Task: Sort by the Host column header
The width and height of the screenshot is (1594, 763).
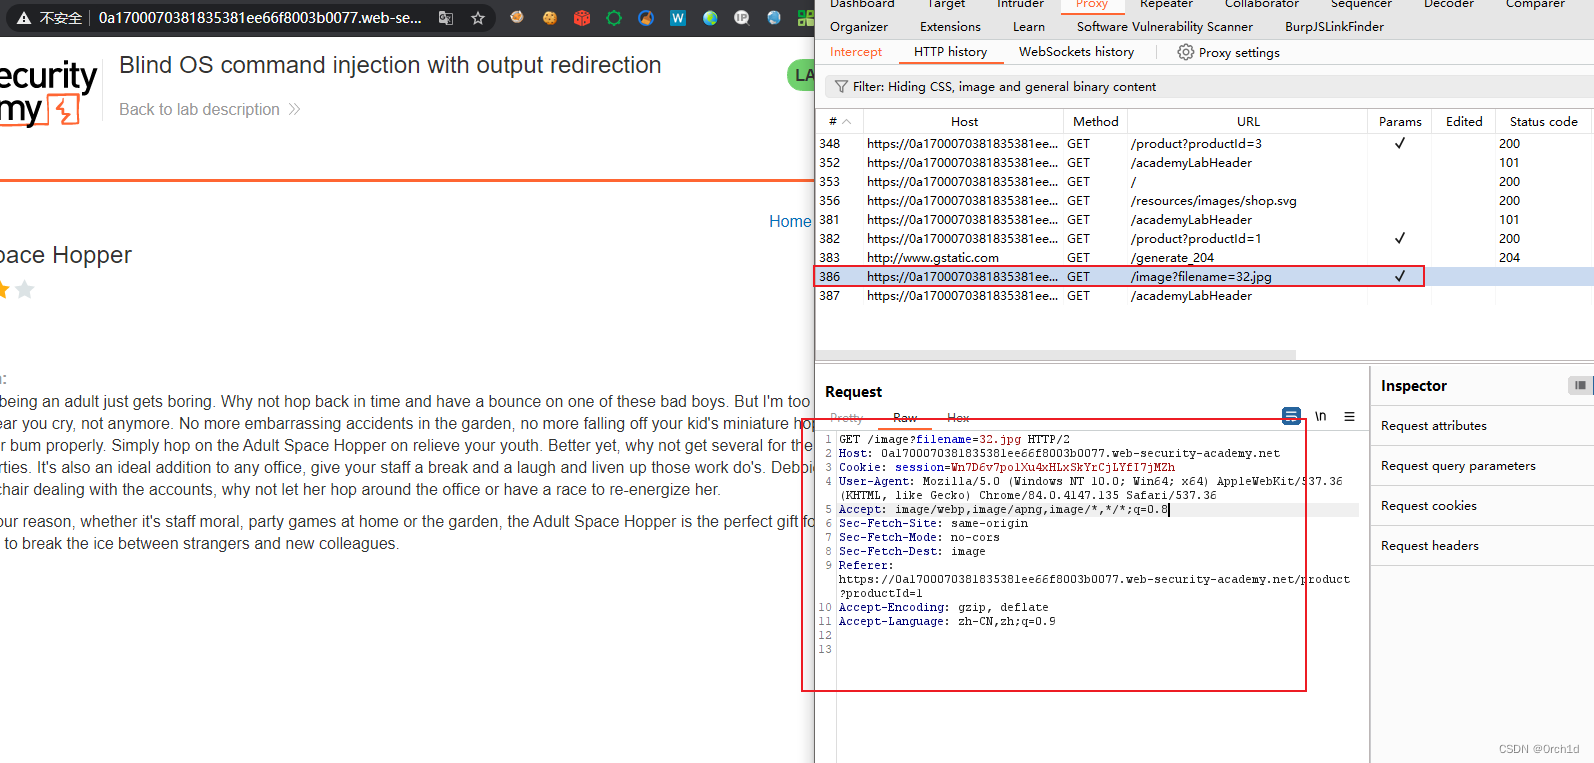Action: point(964,122)
